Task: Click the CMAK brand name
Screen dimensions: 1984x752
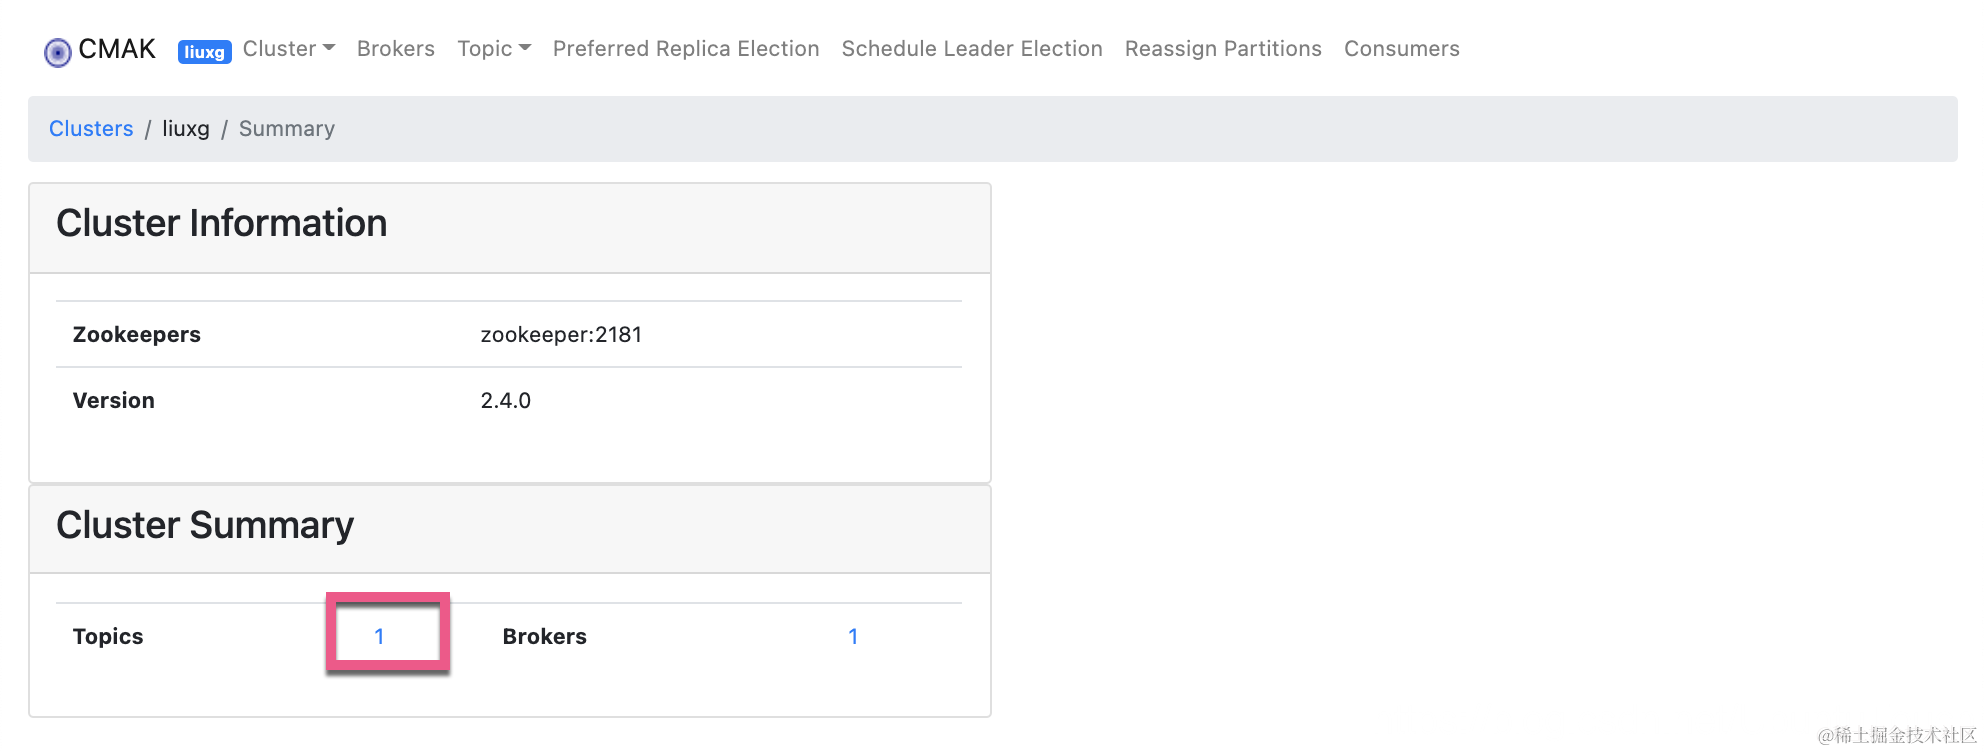Action: click(117, 49)
